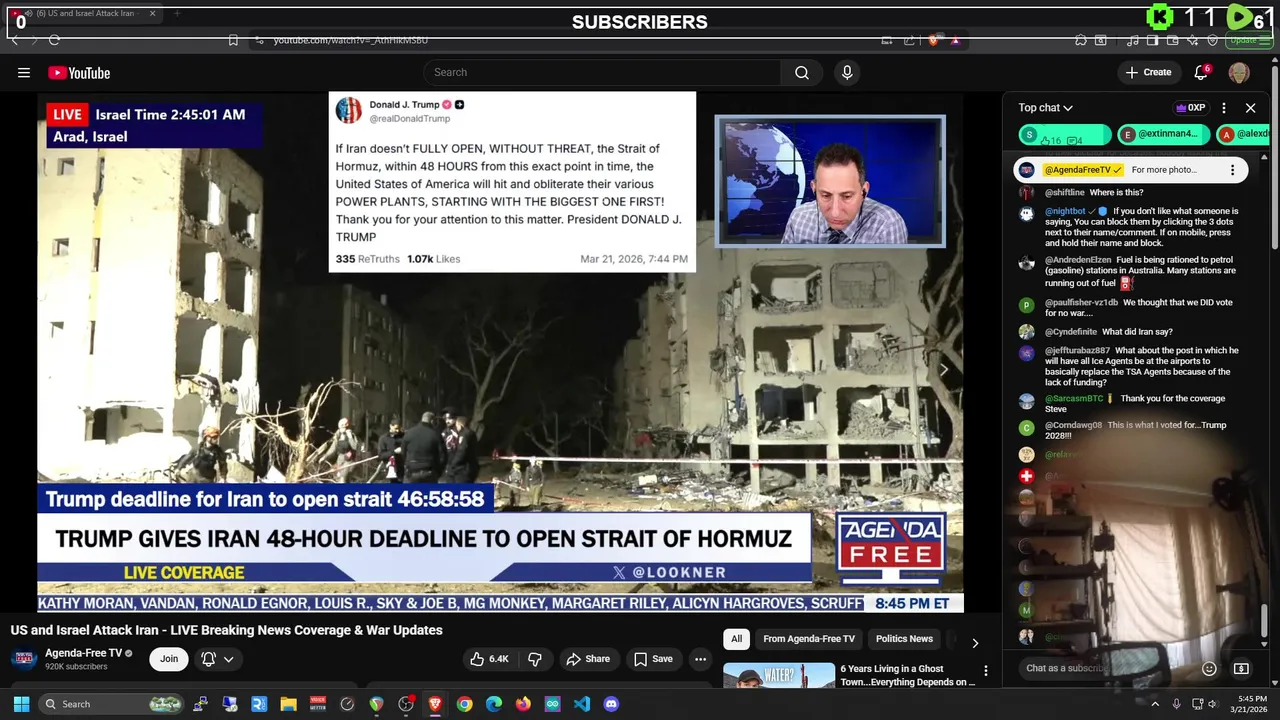Open Brave Shields lion icon
This screenshot has width=1280, height=720.
[x=933, y=40]
